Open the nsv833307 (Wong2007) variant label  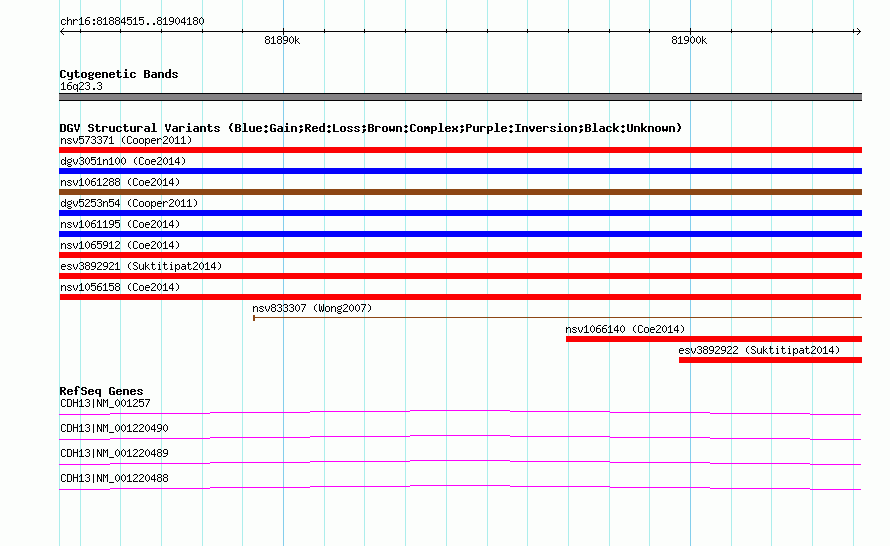pyautogui.click(x=312, y=308)
